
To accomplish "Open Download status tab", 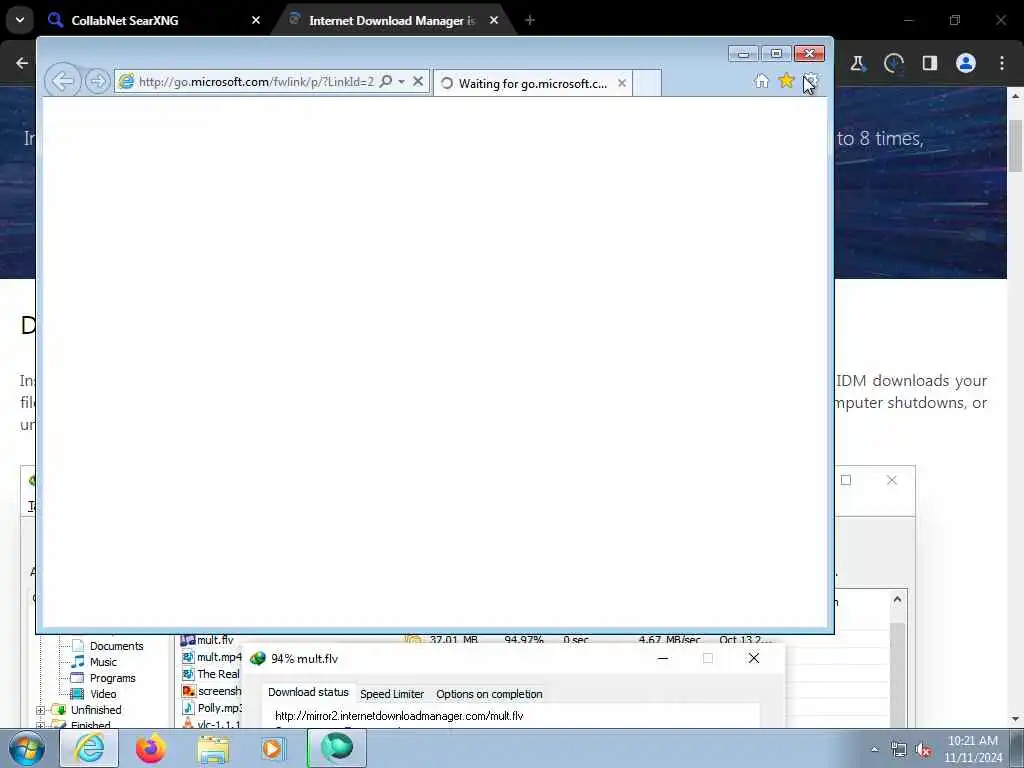I will (x=308, y=692).
